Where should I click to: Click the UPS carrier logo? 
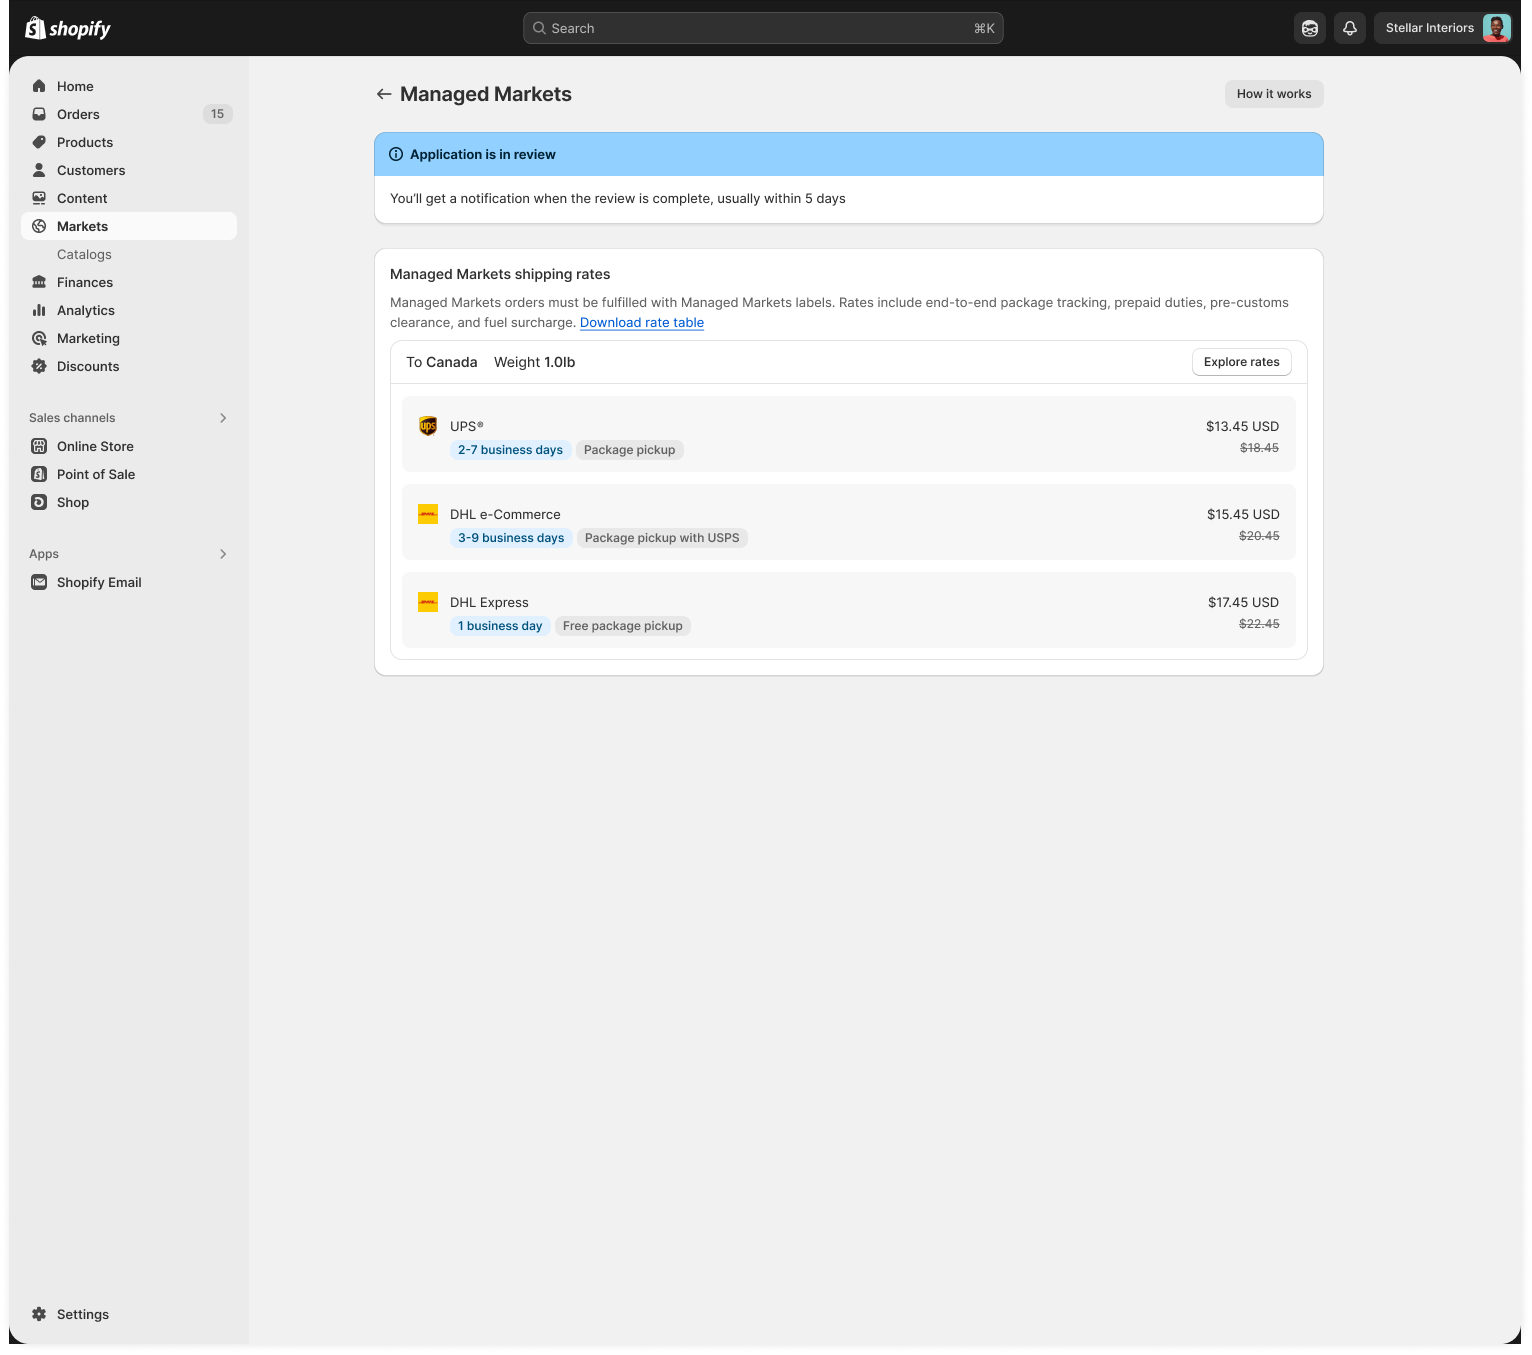(x=428, y=426)
